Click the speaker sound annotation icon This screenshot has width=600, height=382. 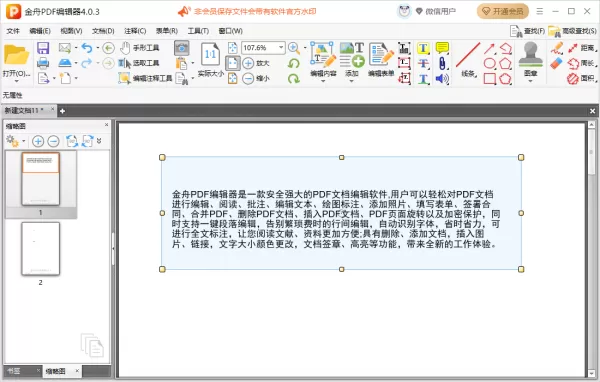pyautogui.click(x=442, y=78)
